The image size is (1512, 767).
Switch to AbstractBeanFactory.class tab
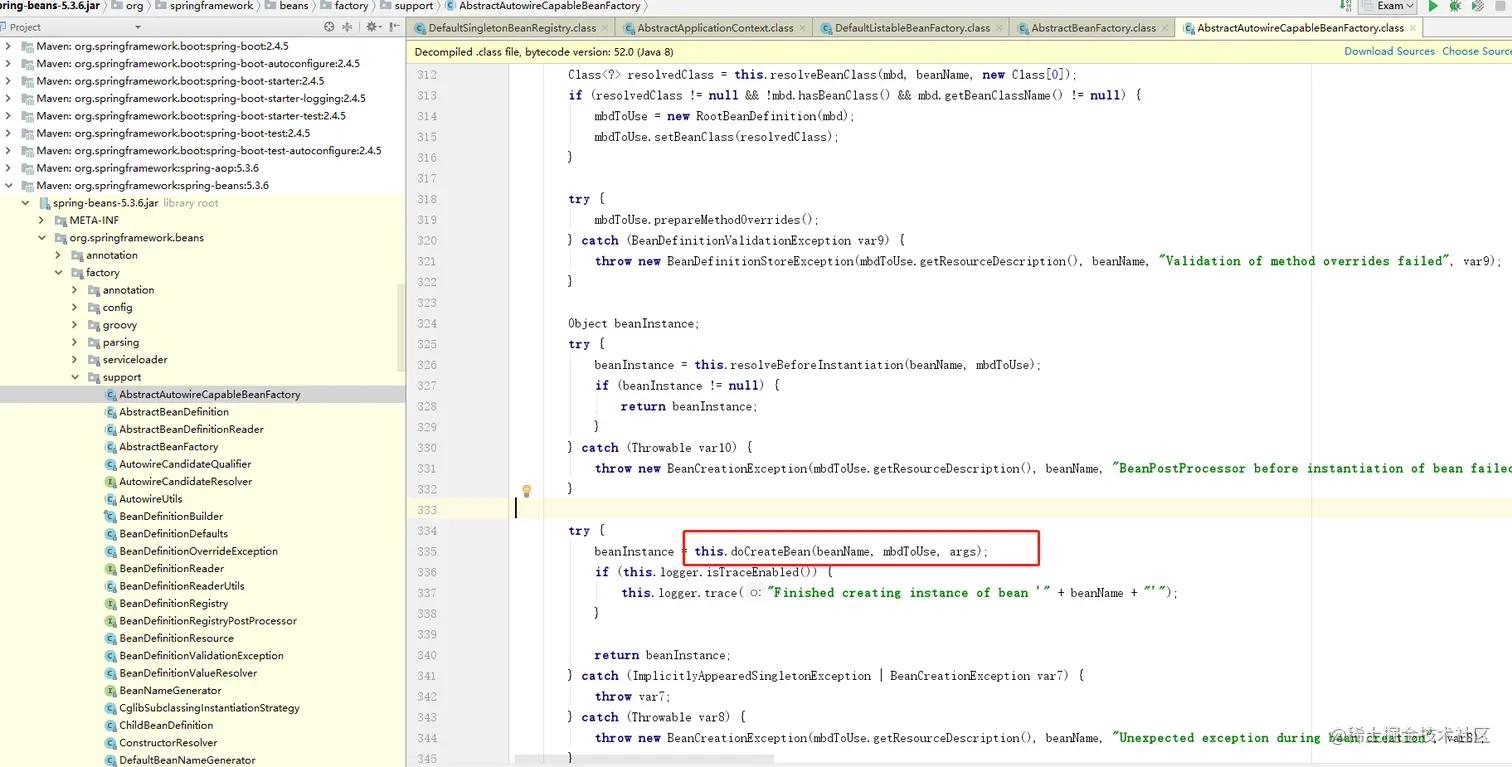tap(1093, 28)
